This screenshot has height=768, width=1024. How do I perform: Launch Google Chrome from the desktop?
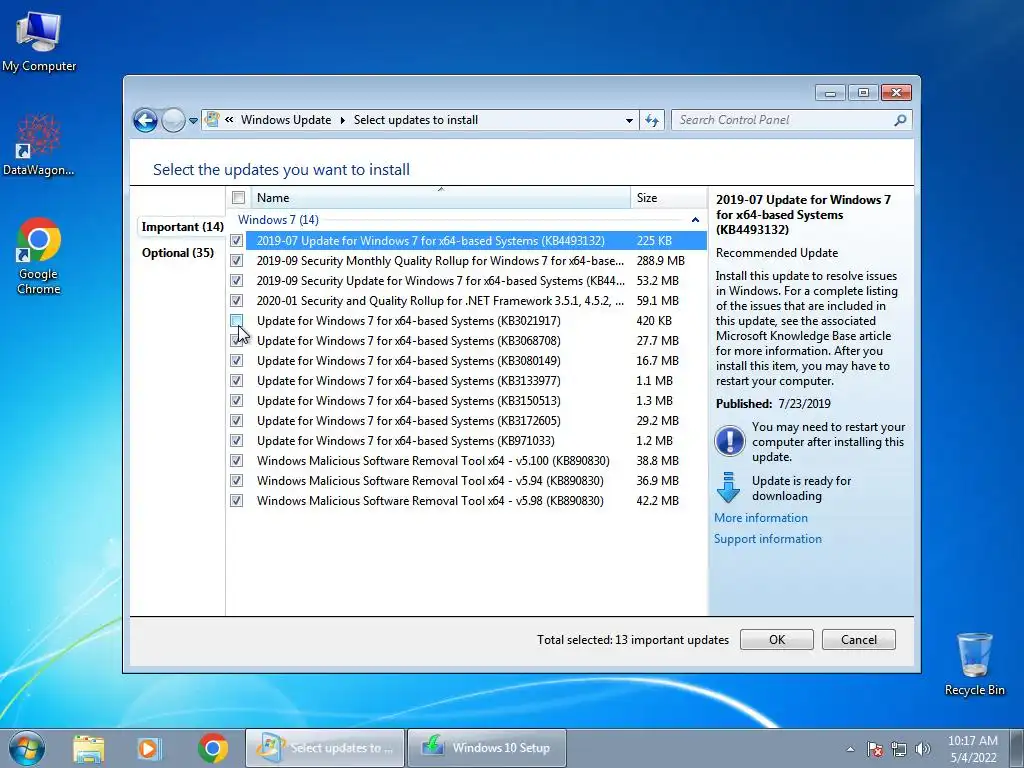tap(39, 256)
